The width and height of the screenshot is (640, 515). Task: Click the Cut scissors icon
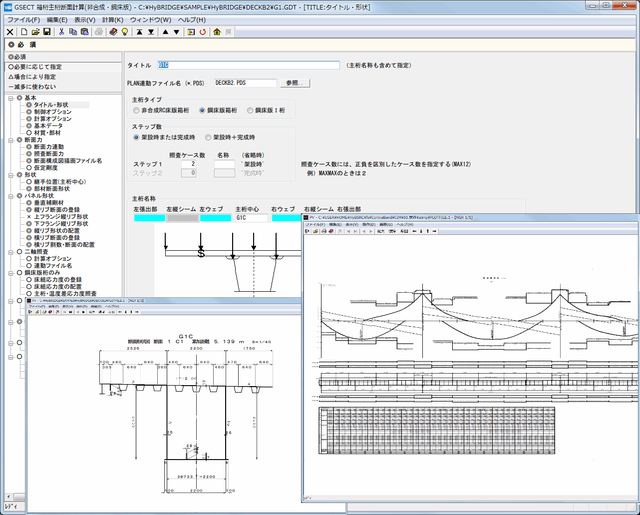pyautogui.click(x=60, y=31)
